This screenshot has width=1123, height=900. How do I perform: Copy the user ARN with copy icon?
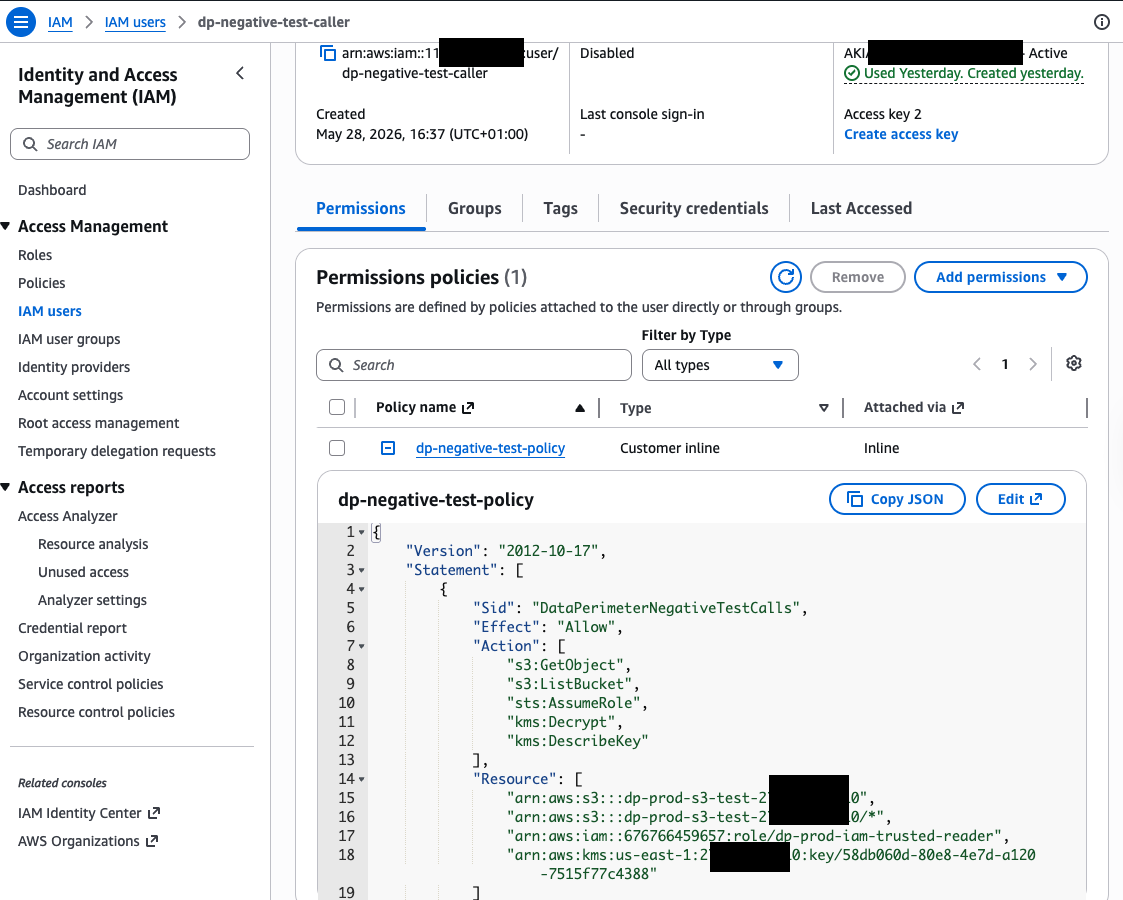pos(327,53)
